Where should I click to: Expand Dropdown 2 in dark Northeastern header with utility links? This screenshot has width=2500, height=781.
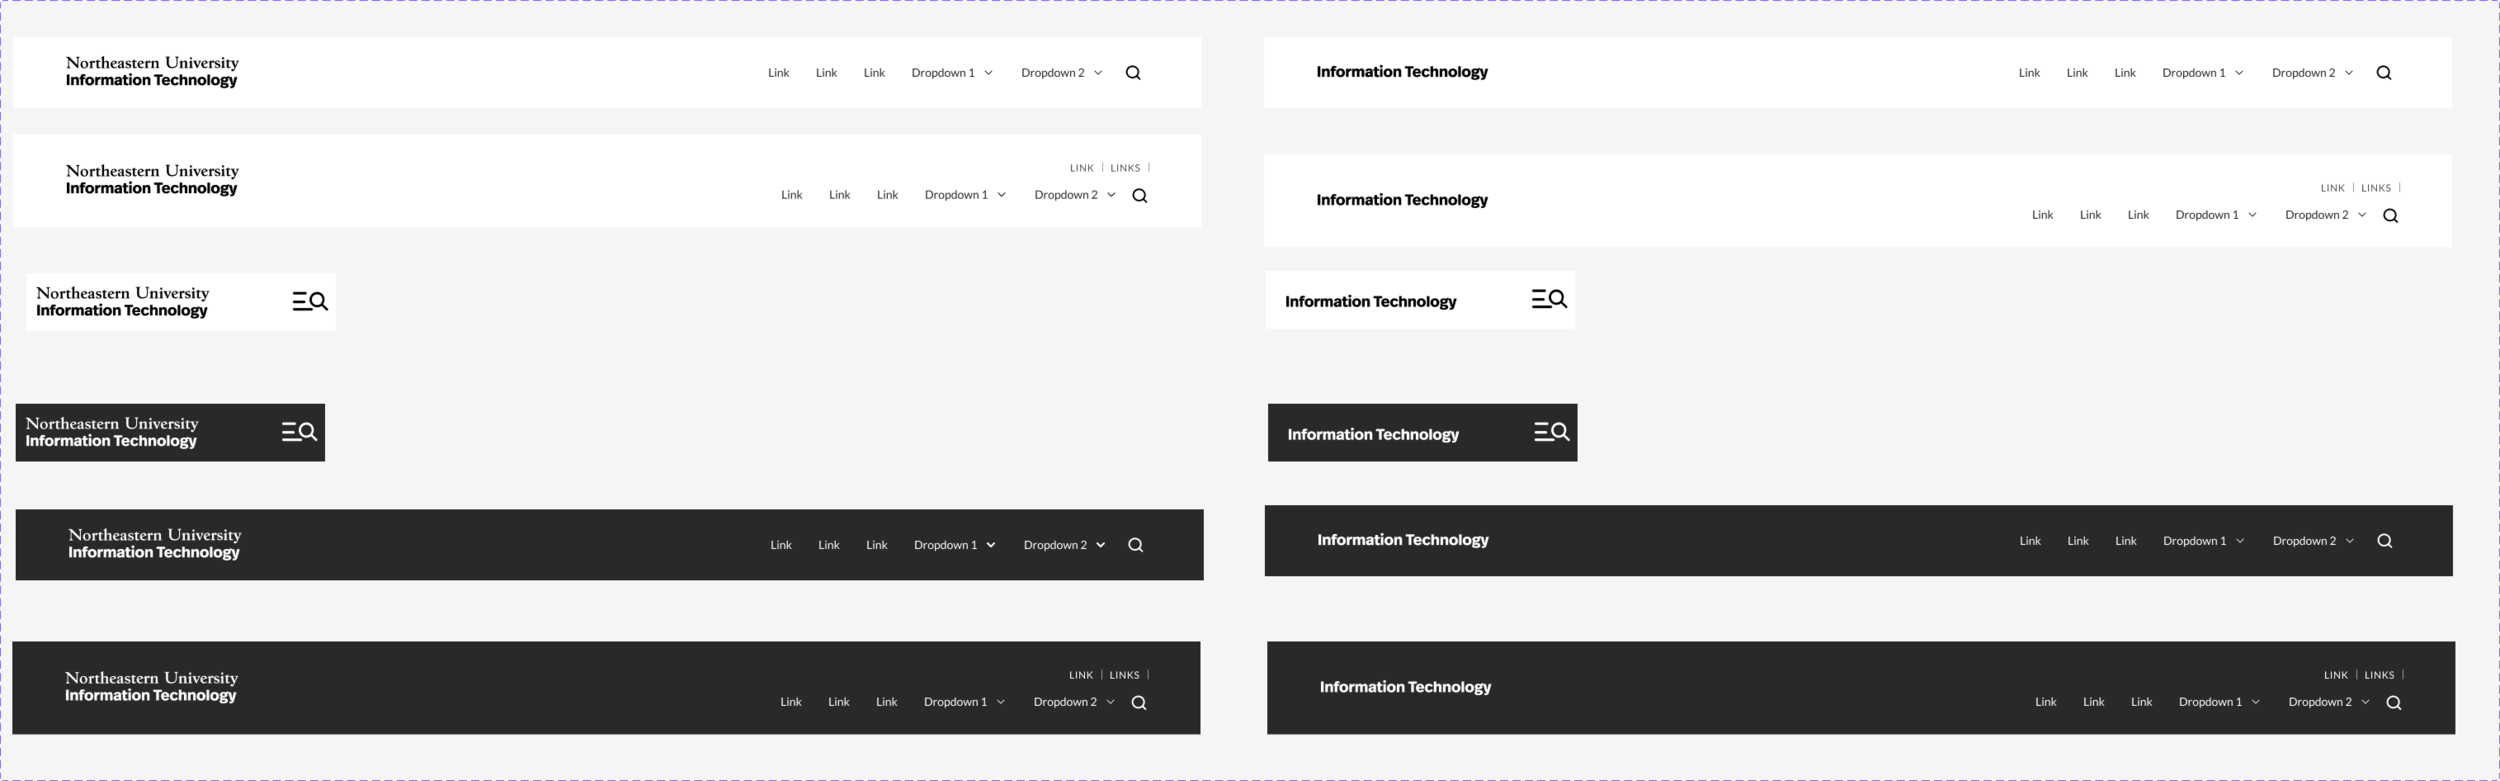point(1074,702)
